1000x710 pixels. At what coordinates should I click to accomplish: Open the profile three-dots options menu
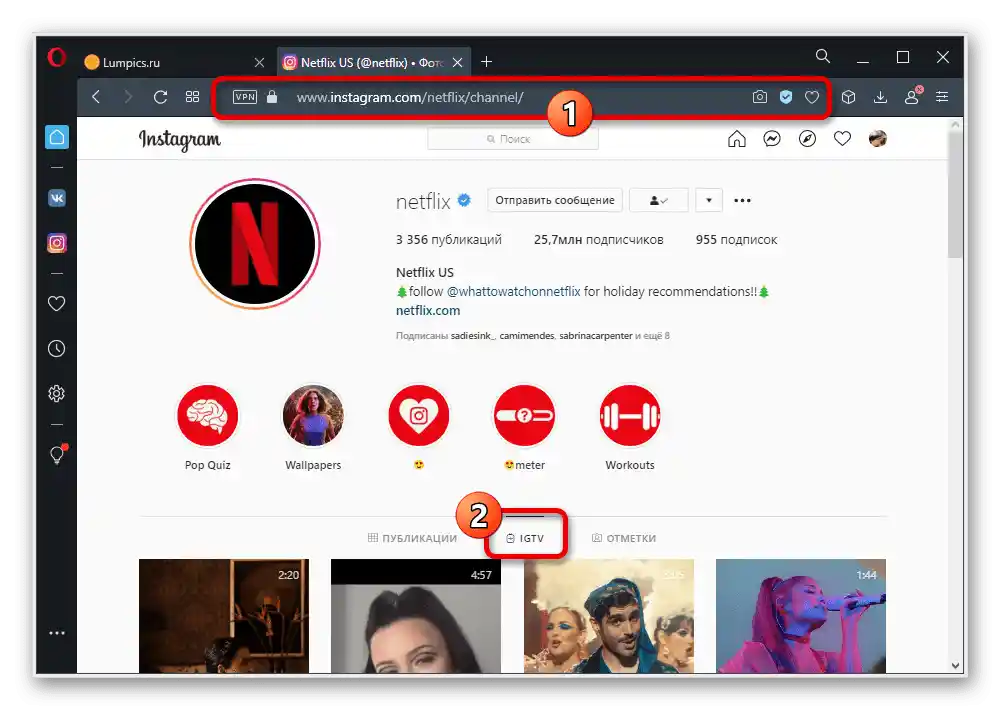coord(743,200)
